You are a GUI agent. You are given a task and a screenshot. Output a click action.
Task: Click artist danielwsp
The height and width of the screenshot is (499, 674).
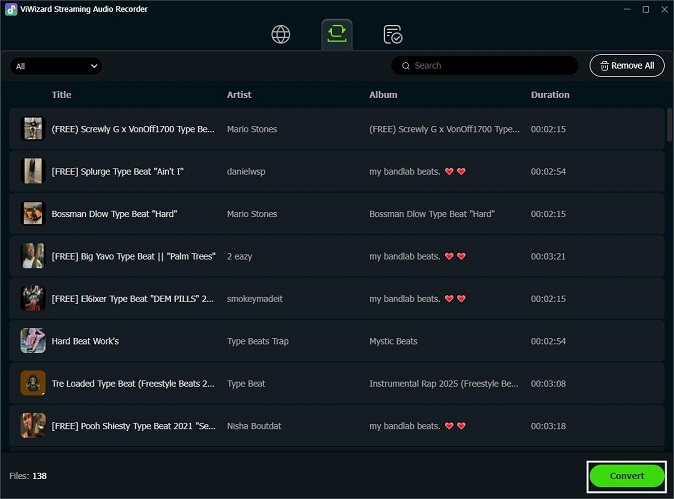coord(246,171)
